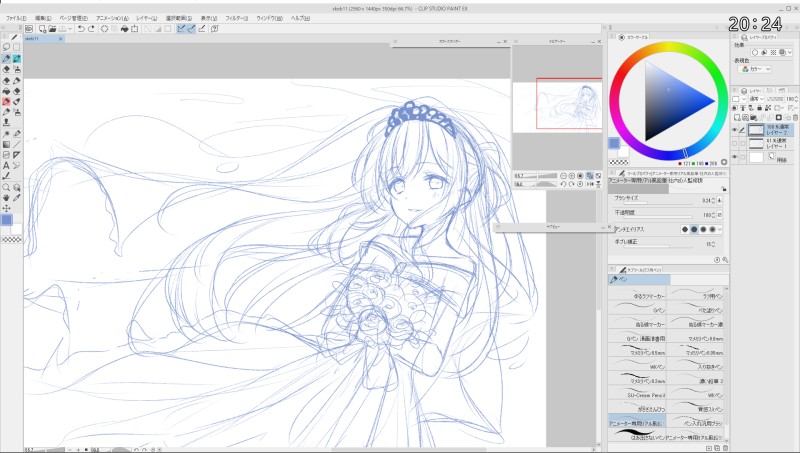
Task: Select the Gペン sub tool
Action: click(x=637, y=310)
